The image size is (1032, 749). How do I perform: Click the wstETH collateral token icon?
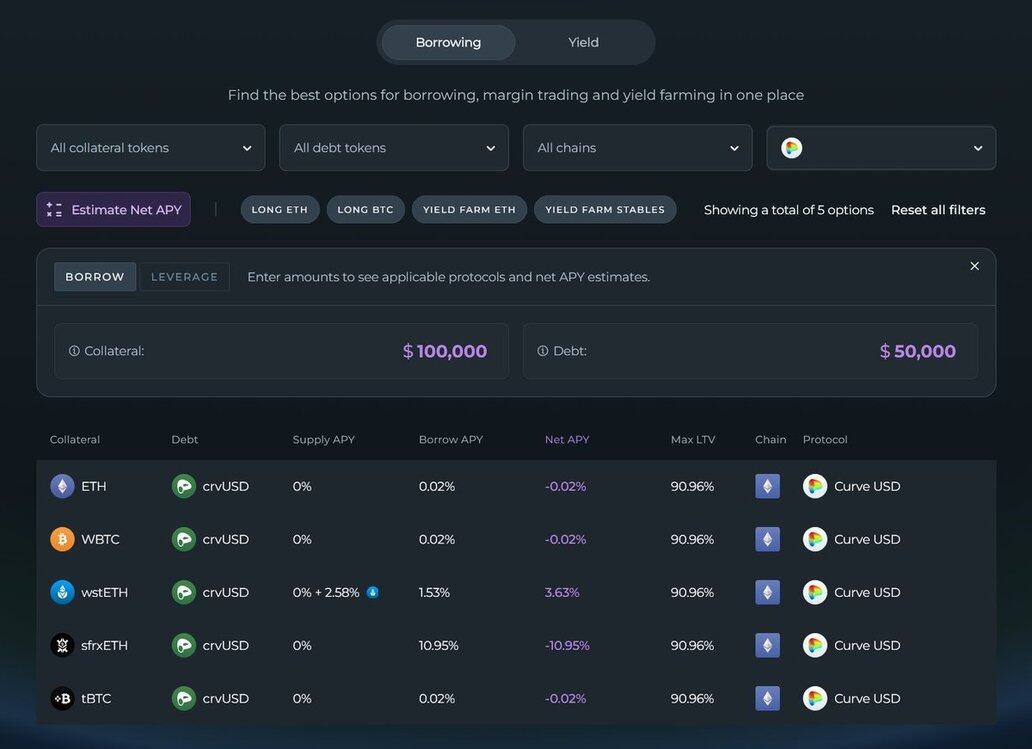(x=62, y=592)
